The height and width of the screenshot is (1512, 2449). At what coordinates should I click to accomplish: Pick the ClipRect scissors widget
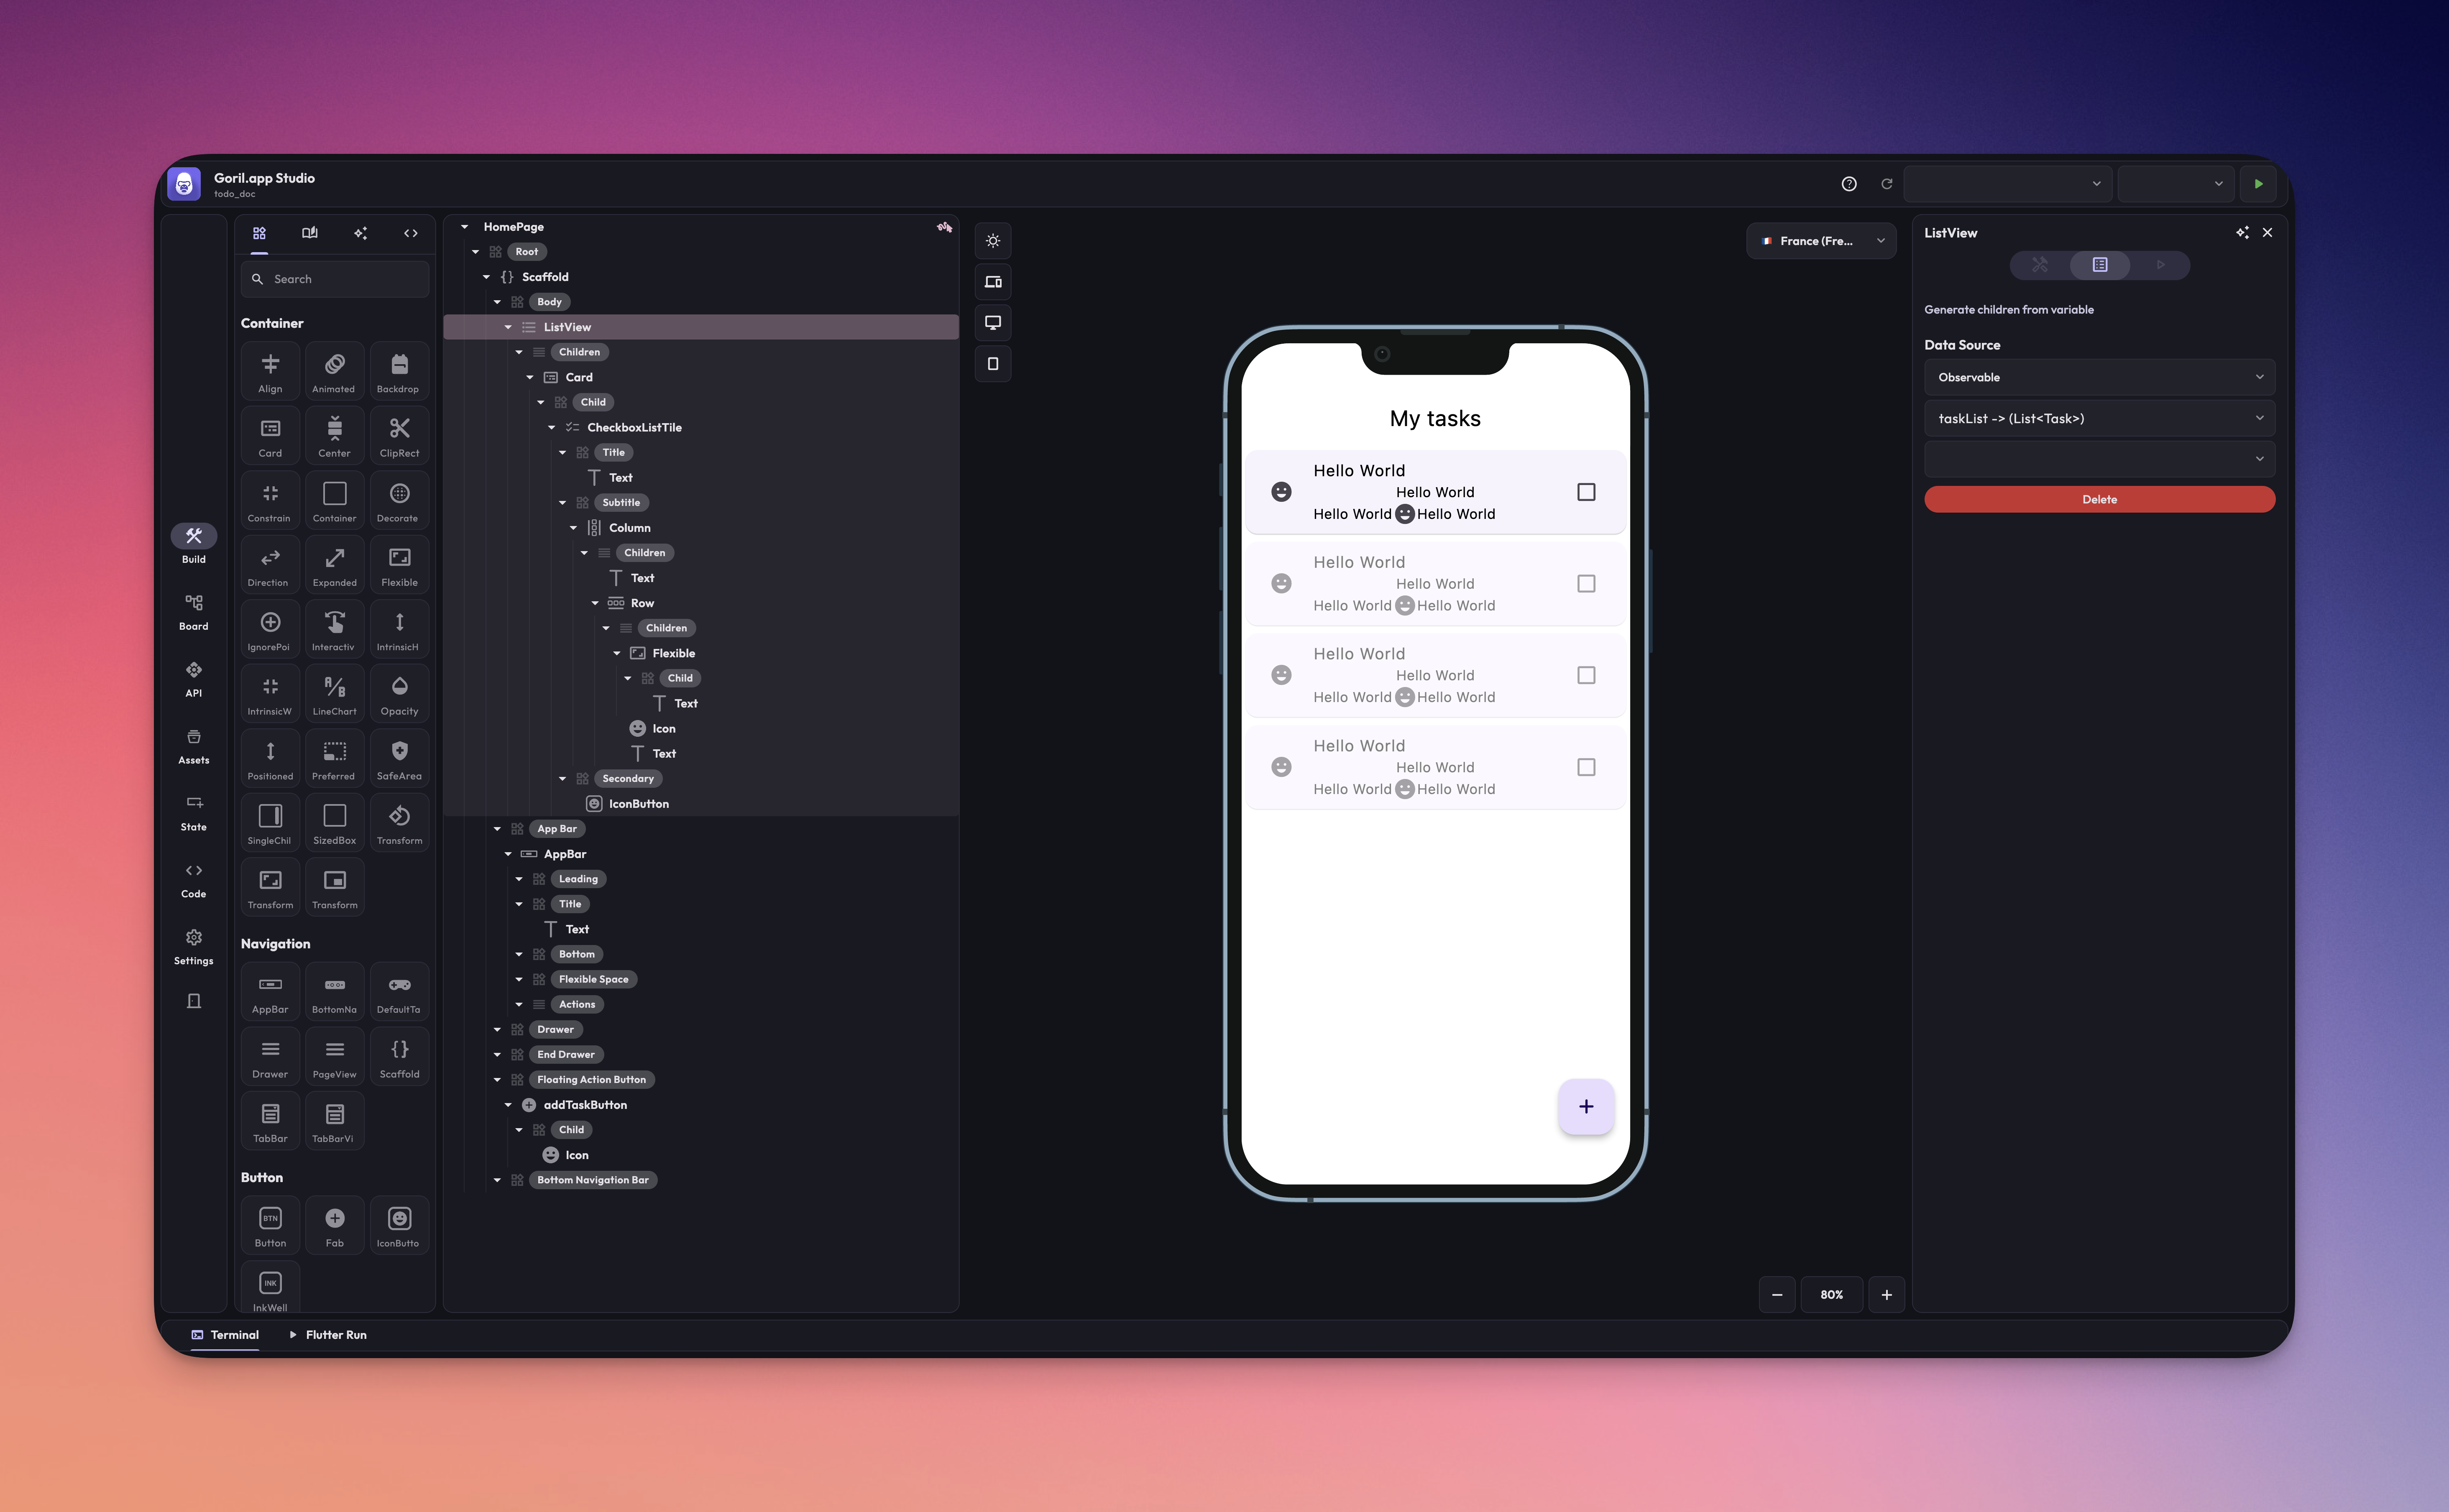click(399, 436)
